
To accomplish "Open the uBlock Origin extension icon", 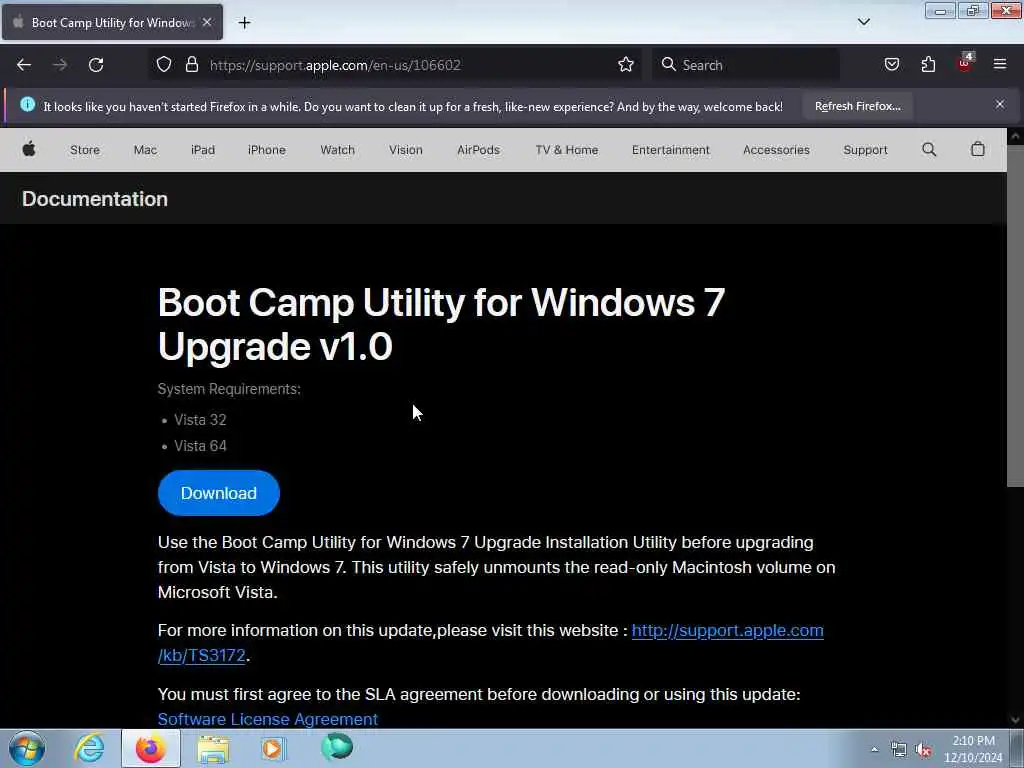I will 965,63.
